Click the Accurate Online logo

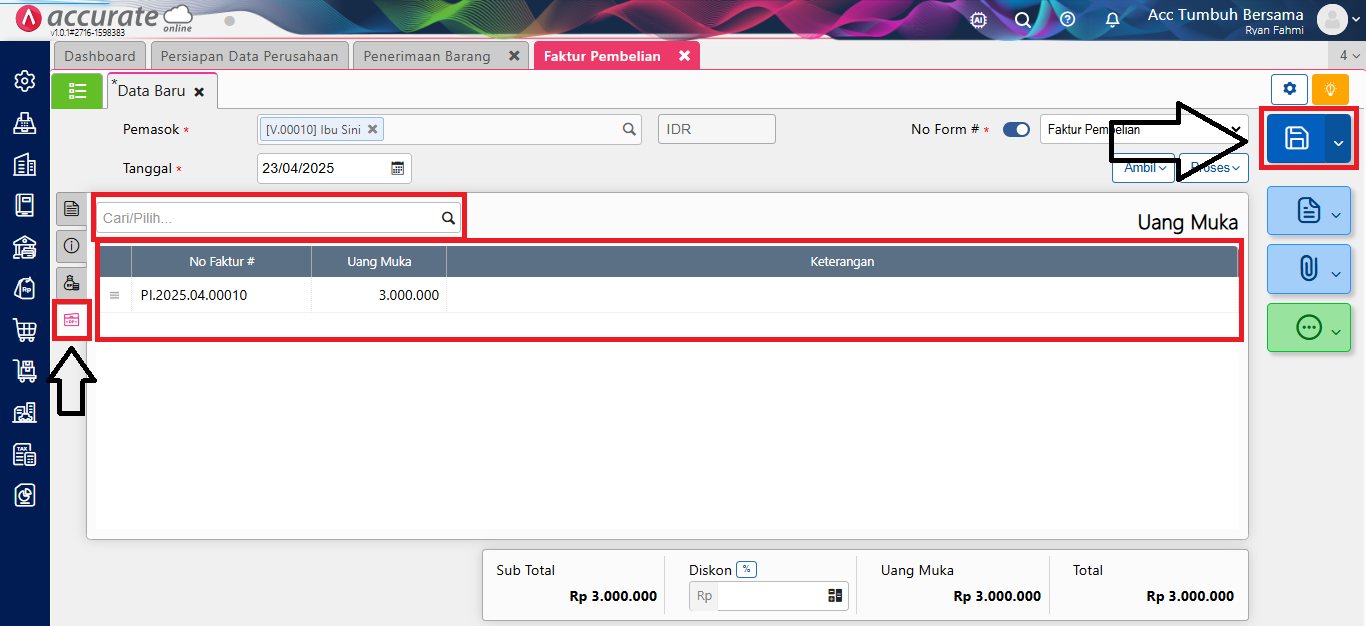pyautogui.click(x=104, y=20)
